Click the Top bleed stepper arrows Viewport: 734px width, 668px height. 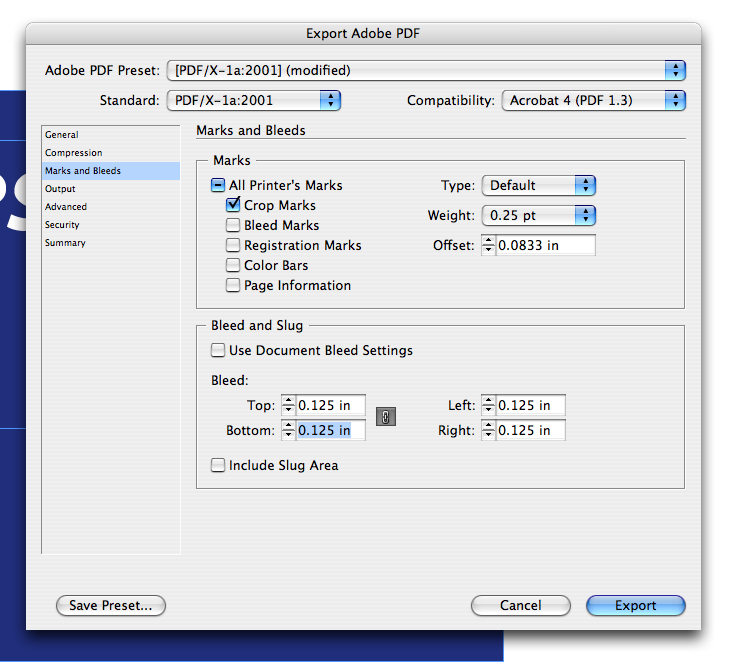coord(288,405)
